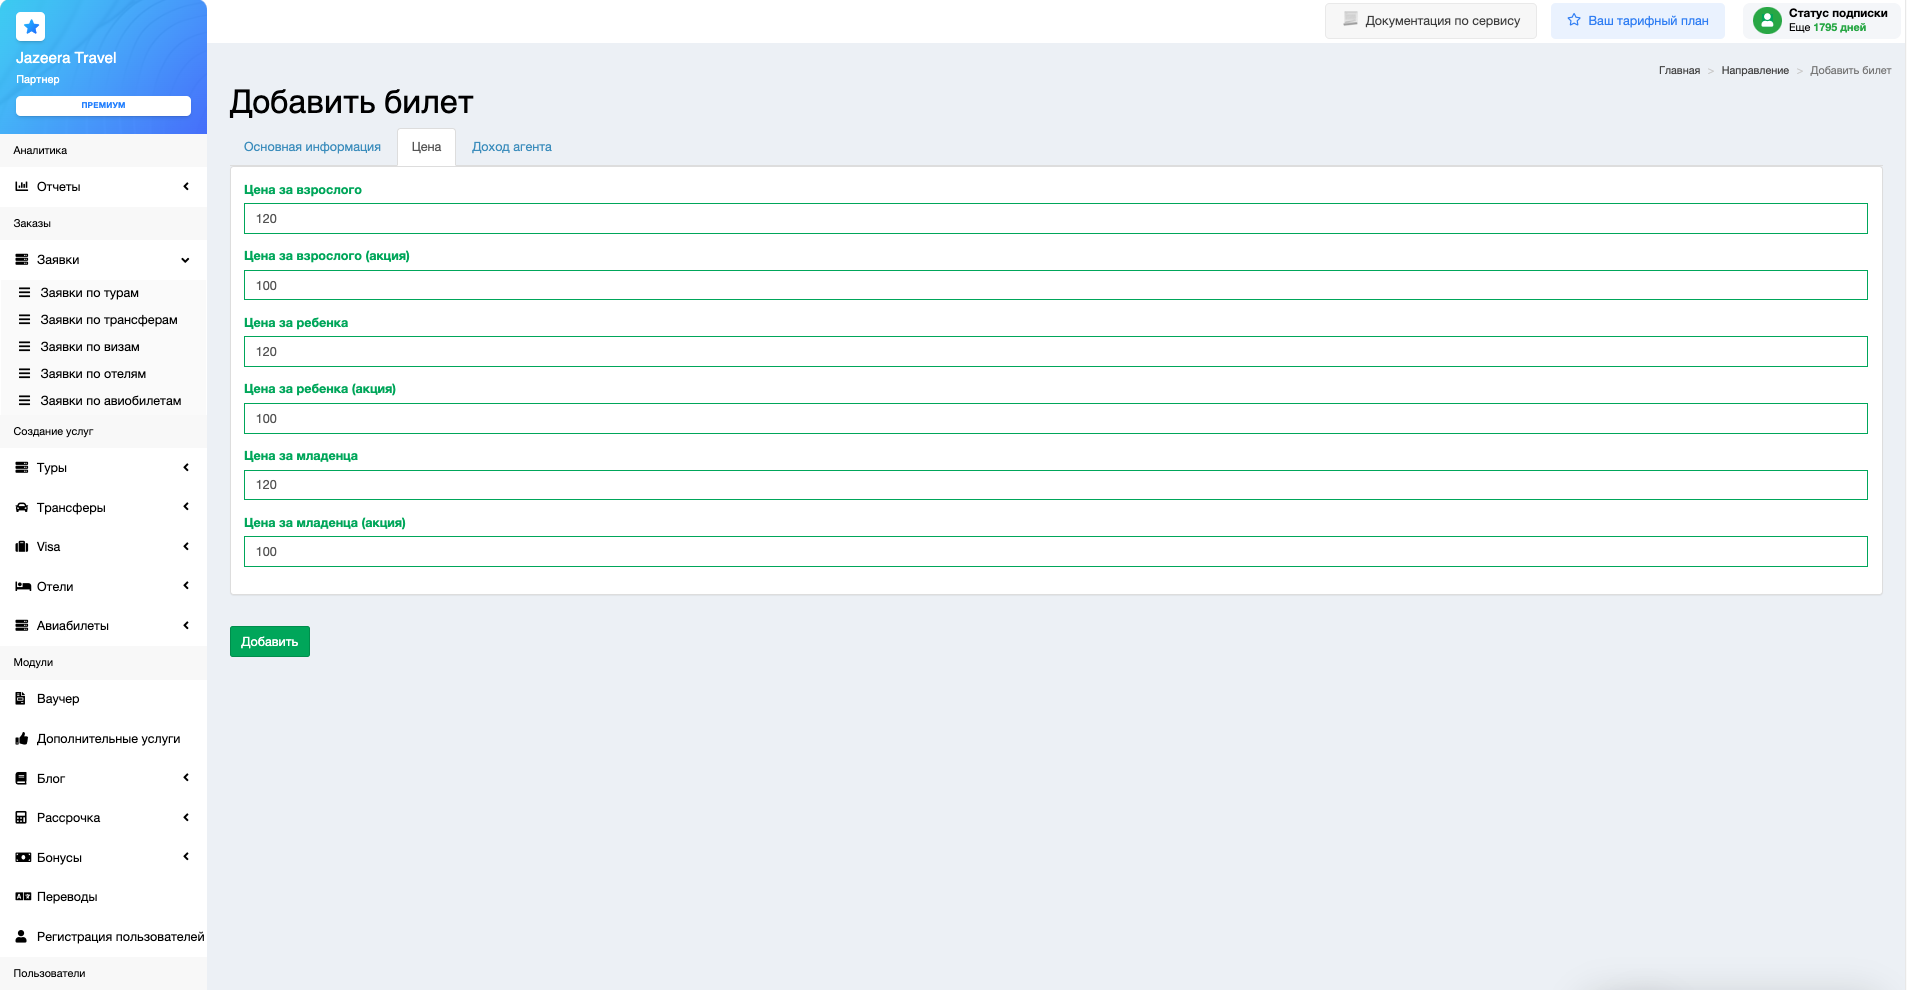Open Ваш тарифный план link
This screenshot has height=990, width=1907.
[x=1637, y=21]
